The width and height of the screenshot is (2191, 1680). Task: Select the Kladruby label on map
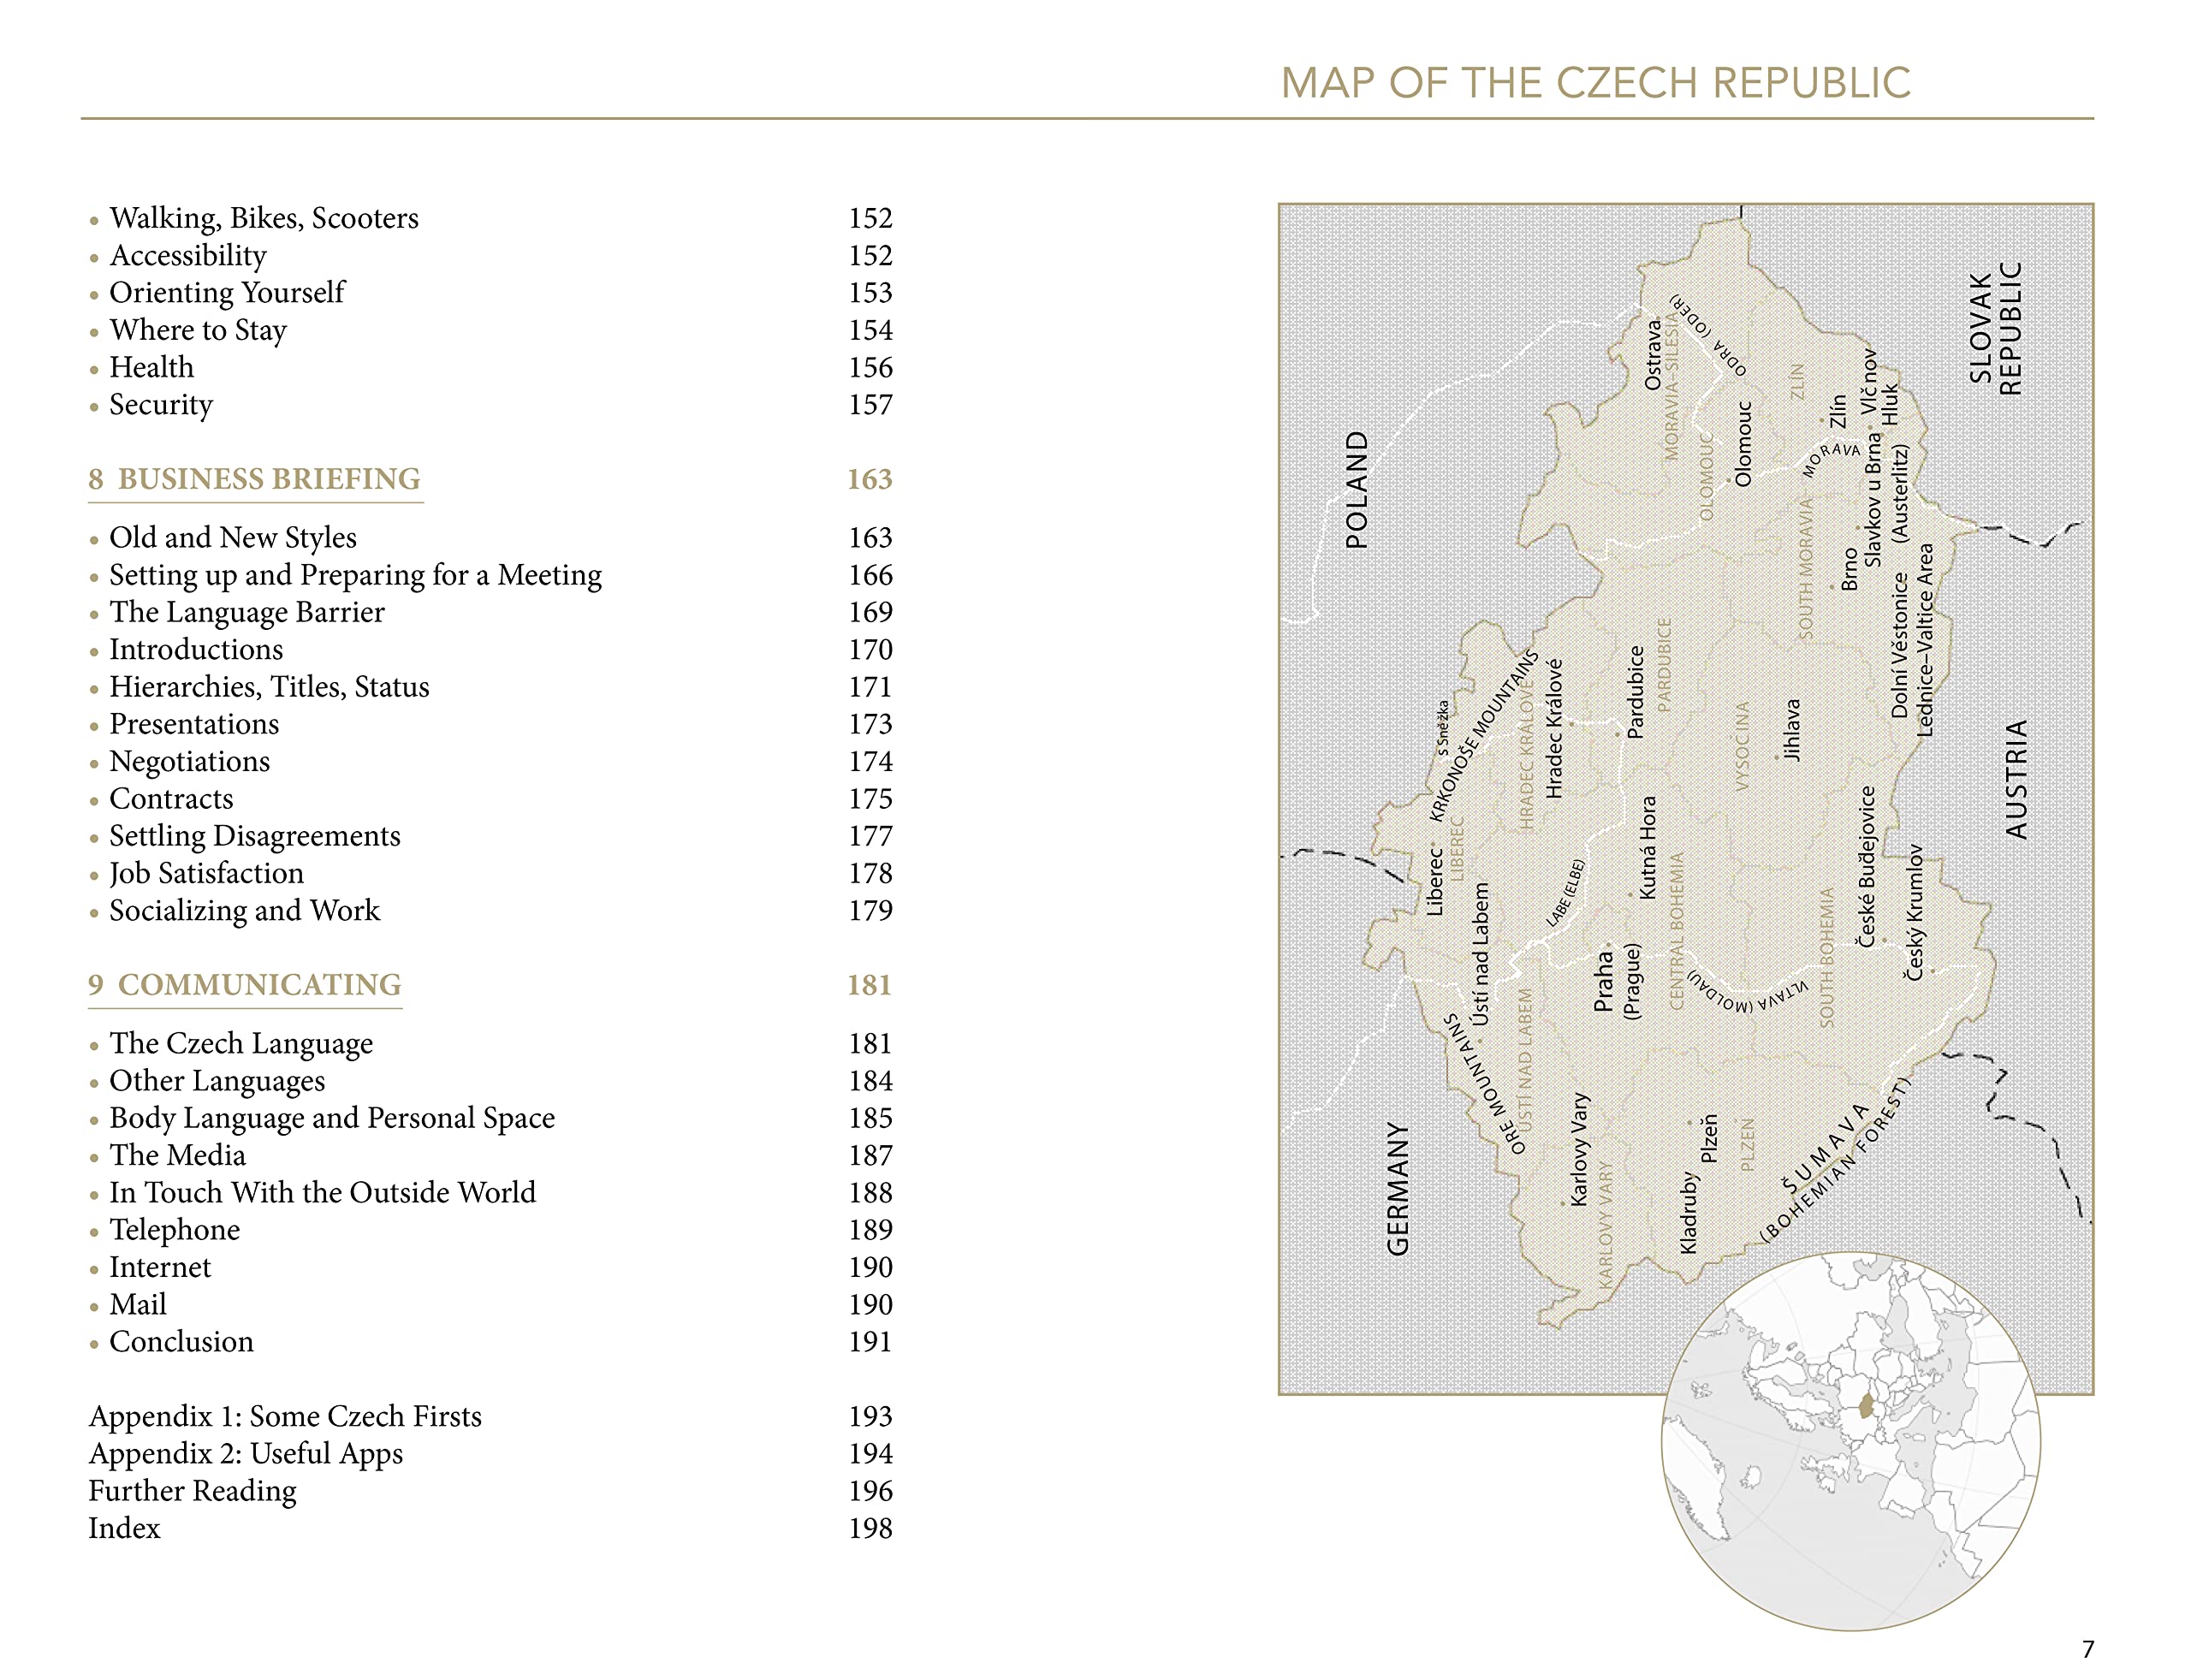click(x=1688, y=1212)
